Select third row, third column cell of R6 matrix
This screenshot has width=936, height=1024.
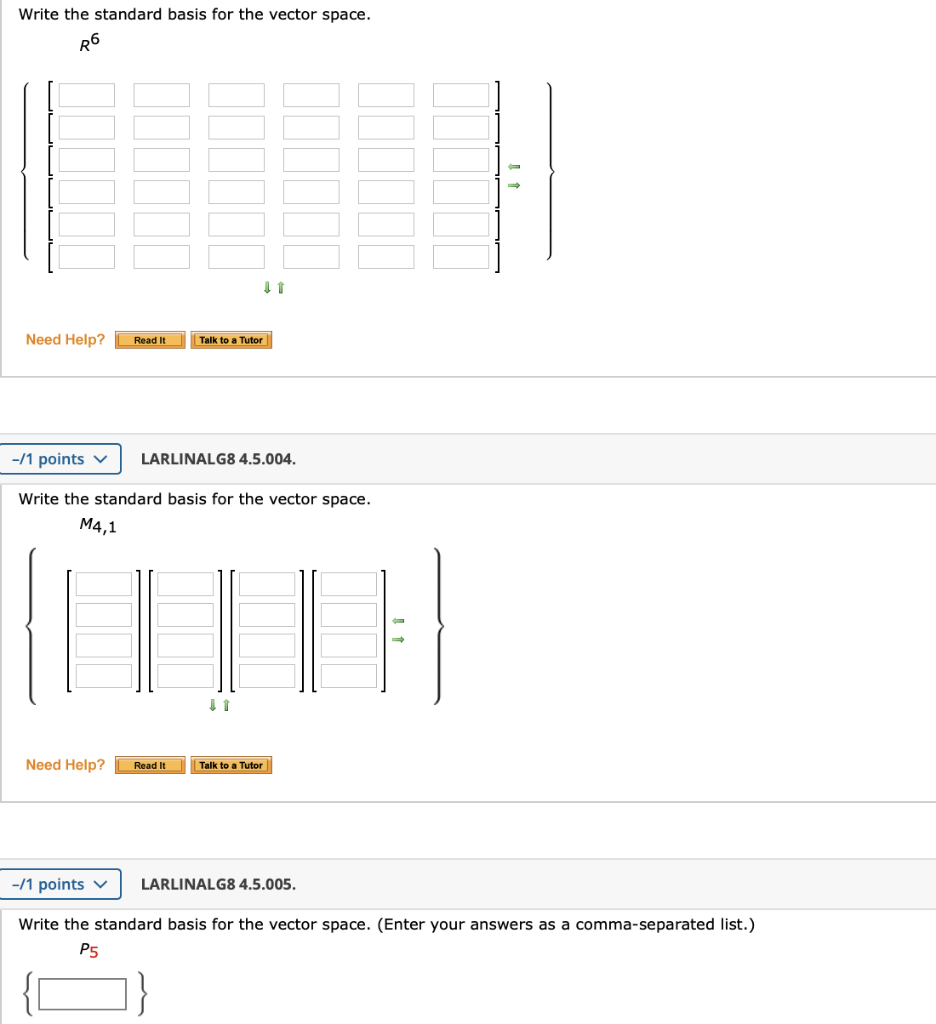pos(236,160)
